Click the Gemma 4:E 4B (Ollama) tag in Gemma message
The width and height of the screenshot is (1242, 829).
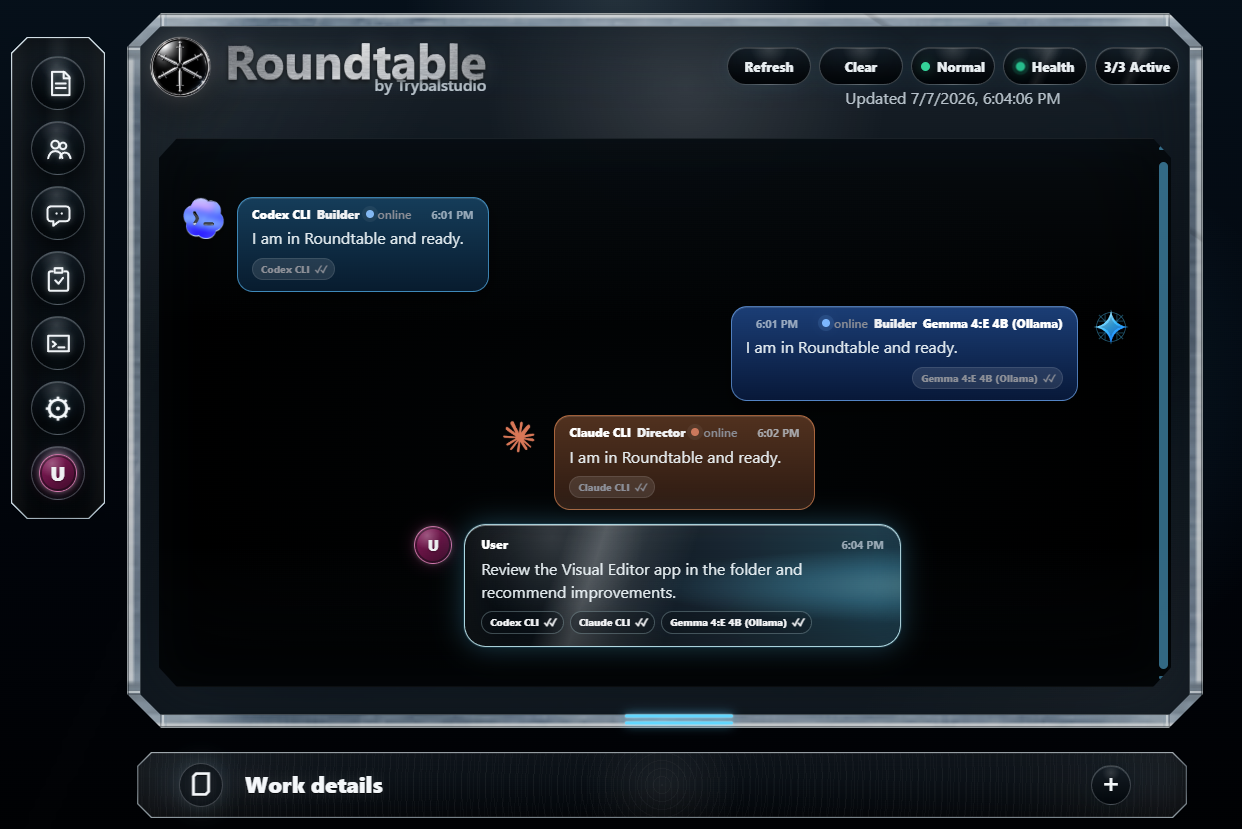(987, 378)
